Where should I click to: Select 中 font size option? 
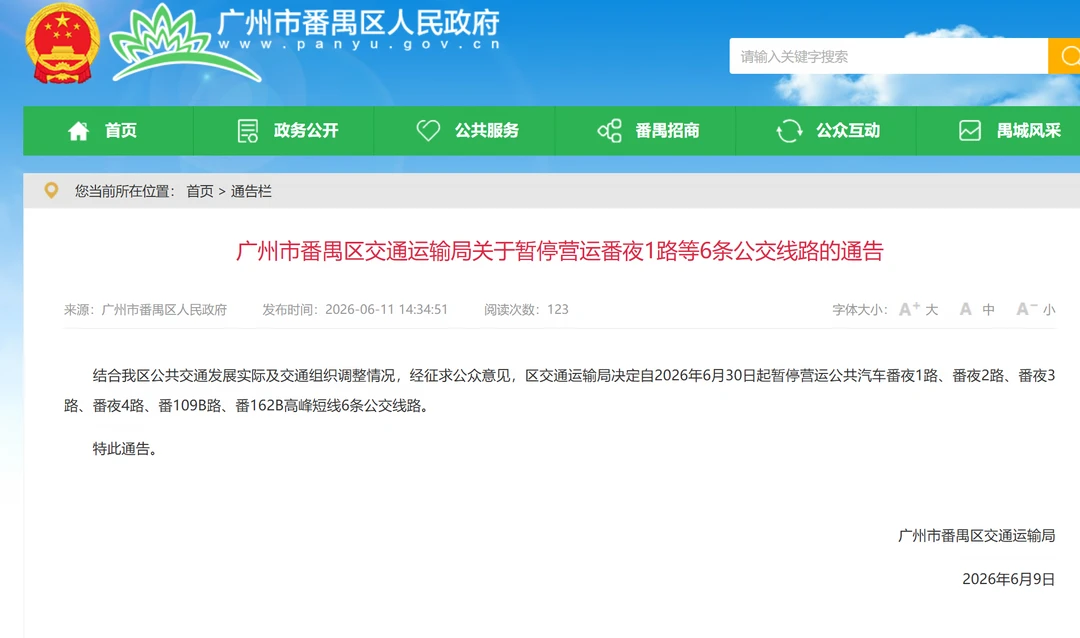[x=988, y=309]
